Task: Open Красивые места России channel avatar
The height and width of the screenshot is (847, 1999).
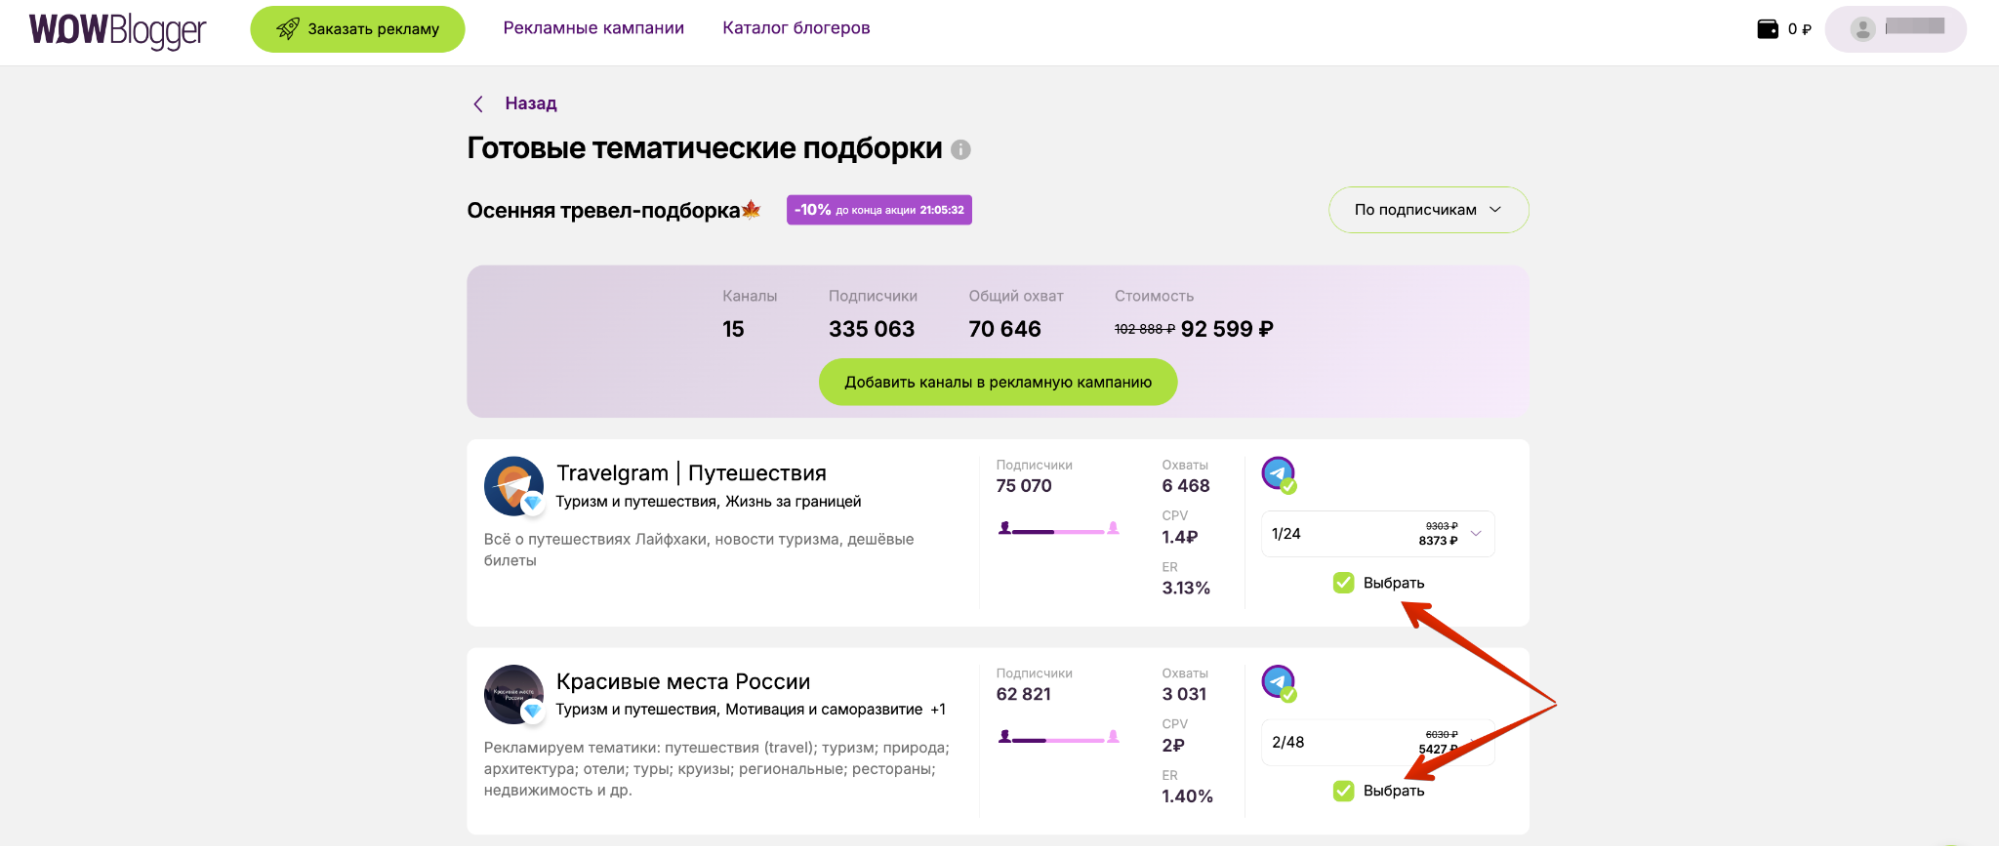Action: click(513, 694)
